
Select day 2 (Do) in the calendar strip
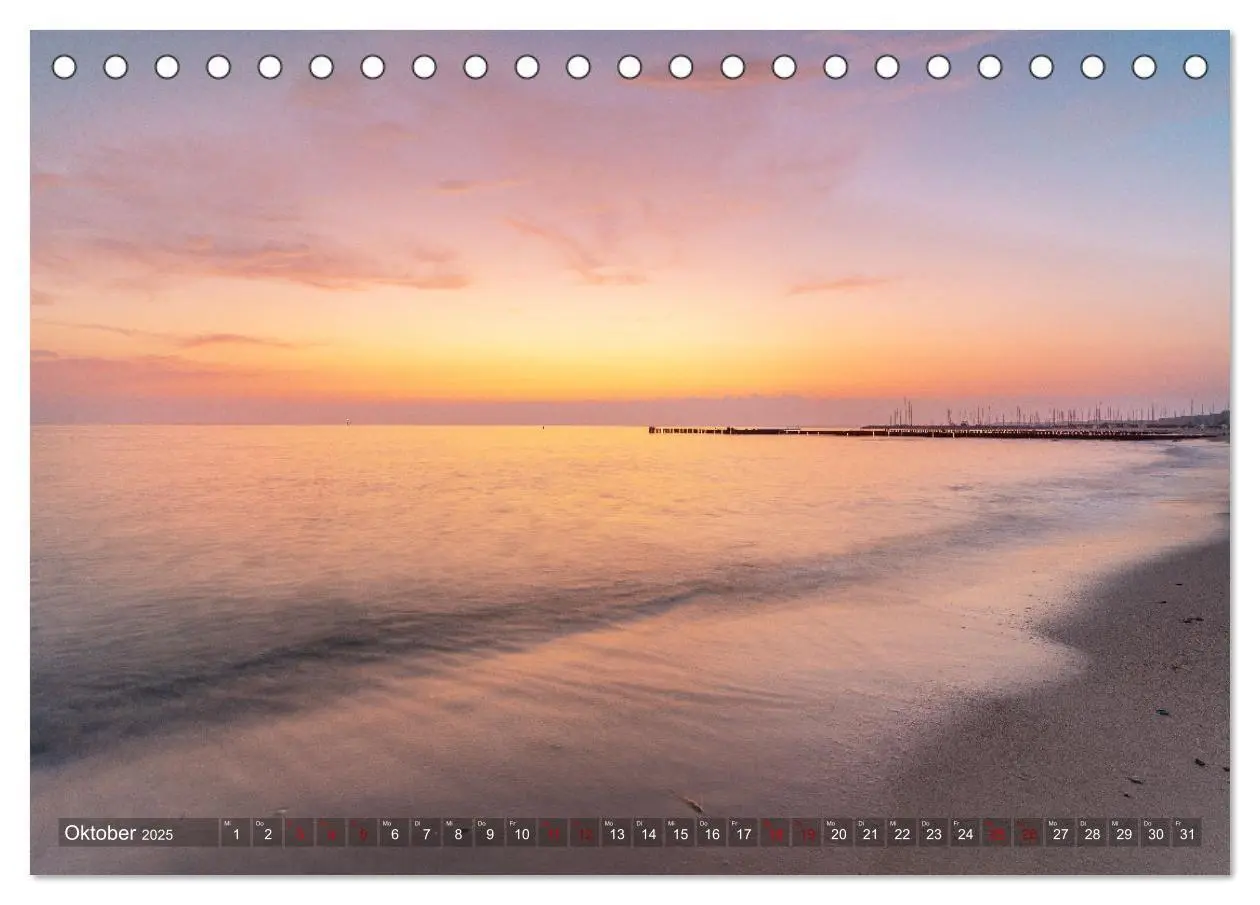pyautogui.click(x=267, y=833)
